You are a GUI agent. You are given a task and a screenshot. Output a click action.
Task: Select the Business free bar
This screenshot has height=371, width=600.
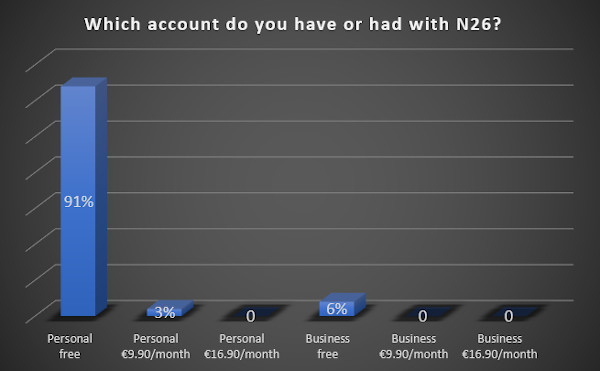click(342, 304)
